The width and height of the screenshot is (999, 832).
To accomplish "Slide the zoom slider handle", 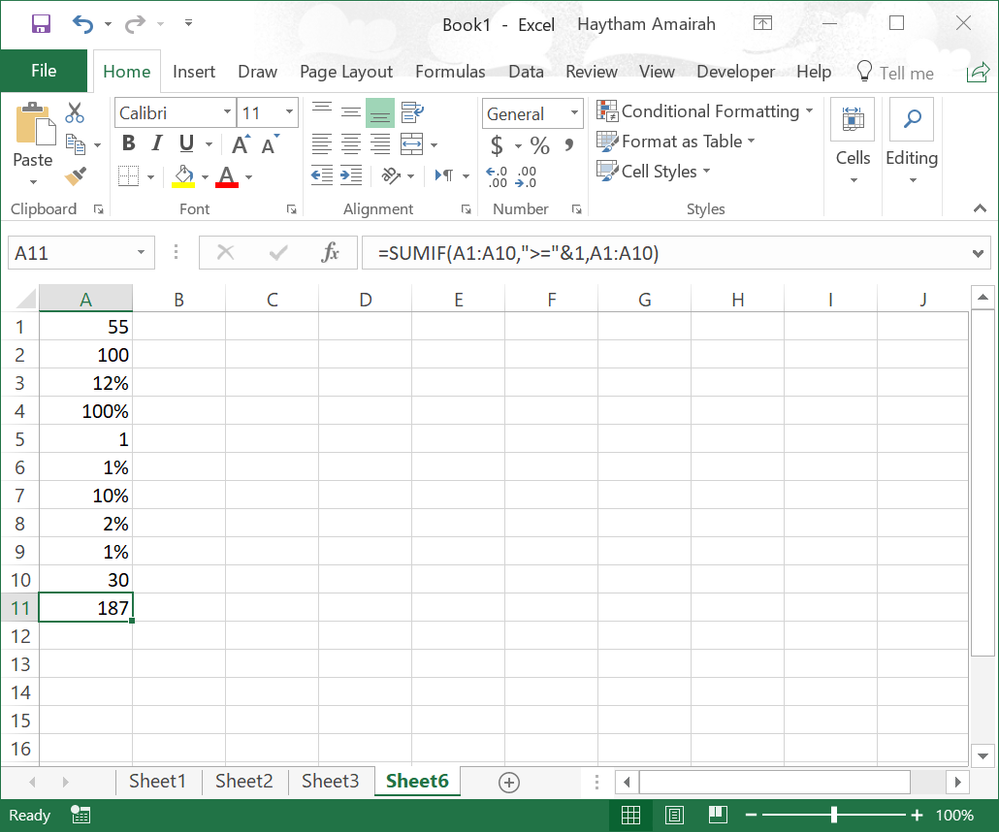I will [x=833, y=815].
